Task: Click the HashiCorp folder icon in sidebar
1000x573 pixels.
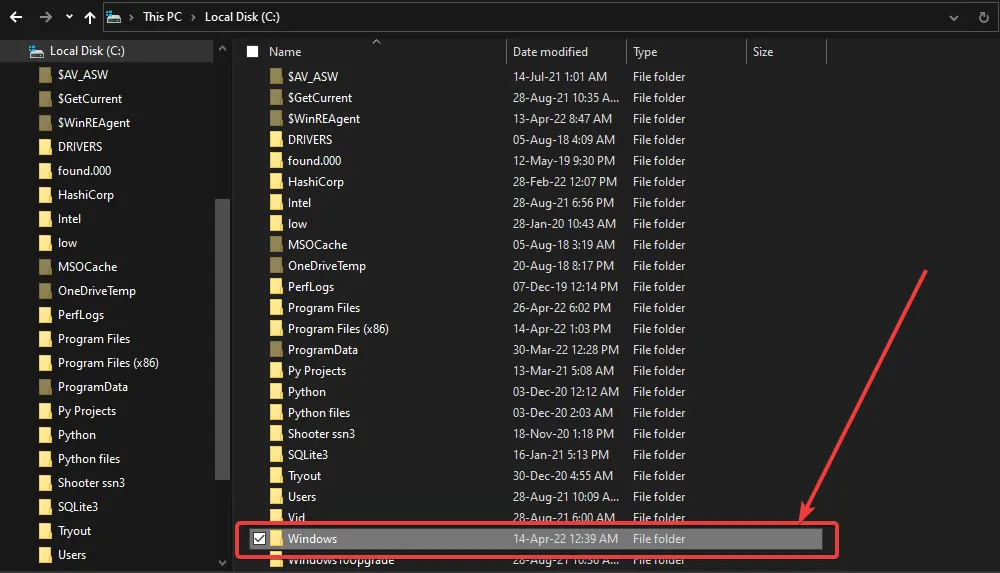Action: [x=45, y=195]
